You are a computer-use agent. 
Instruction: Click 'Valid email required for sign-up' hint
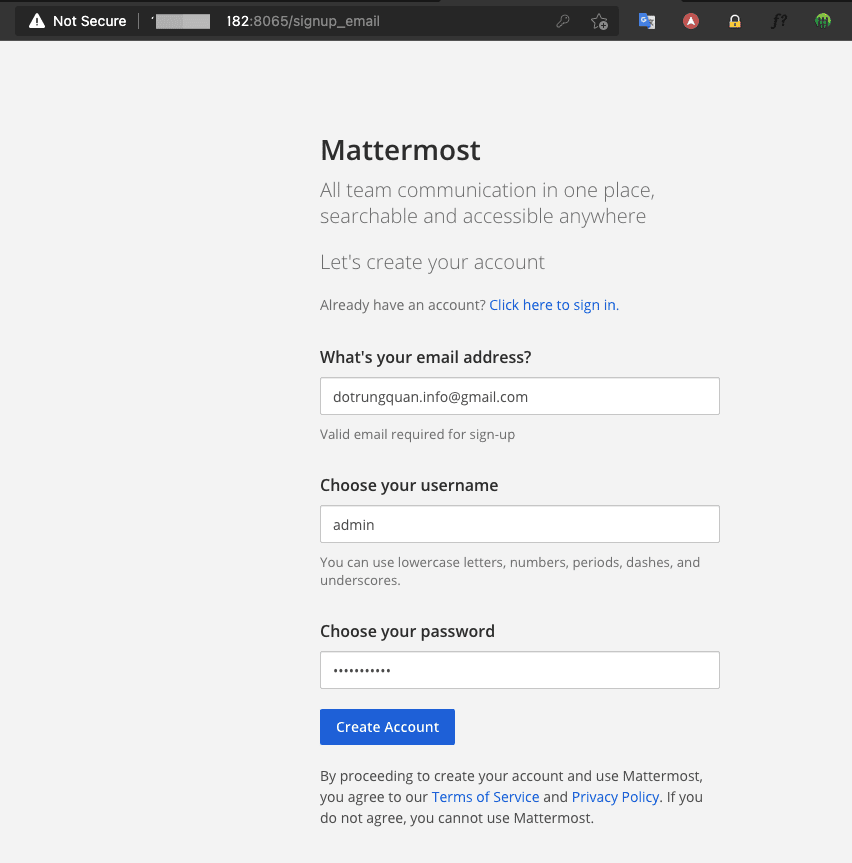418,434
